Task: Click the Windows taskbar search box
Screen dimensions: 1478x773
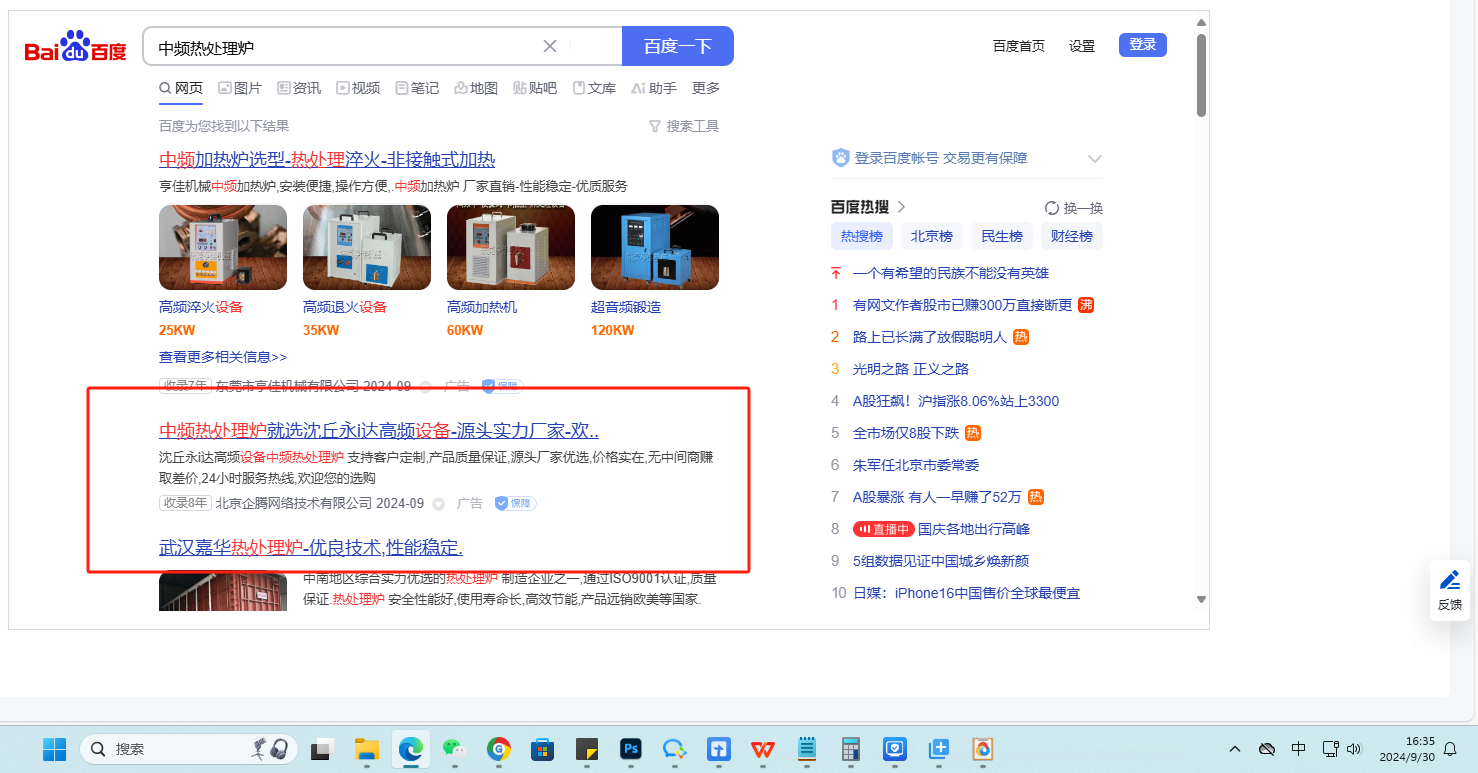Action: (189, 749)
